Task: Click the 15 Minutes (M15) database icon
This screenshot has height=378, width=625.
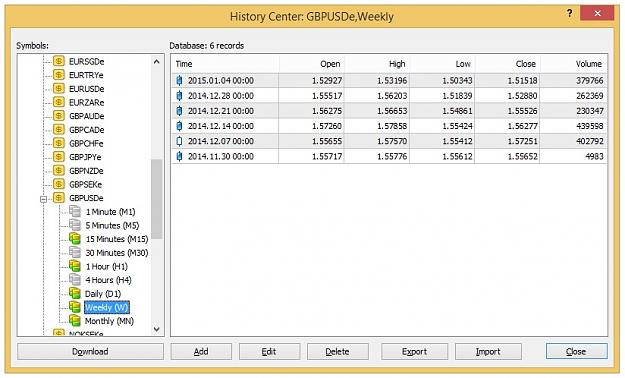Action: [x=75, y=238]
